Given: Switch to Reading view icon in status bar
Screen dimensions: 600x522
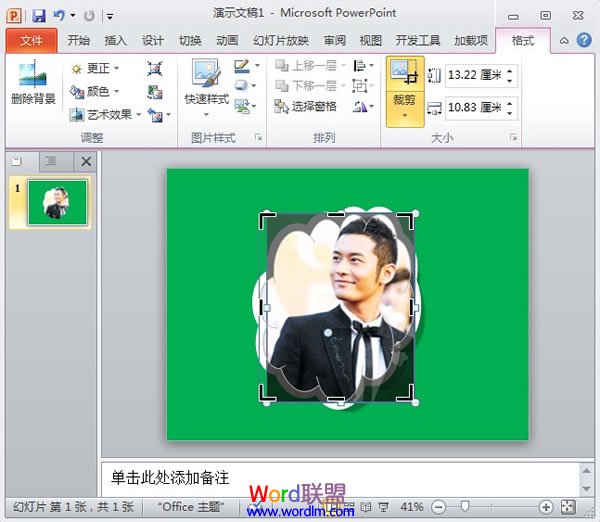Looking at the screenshot, I should (366, 507).
